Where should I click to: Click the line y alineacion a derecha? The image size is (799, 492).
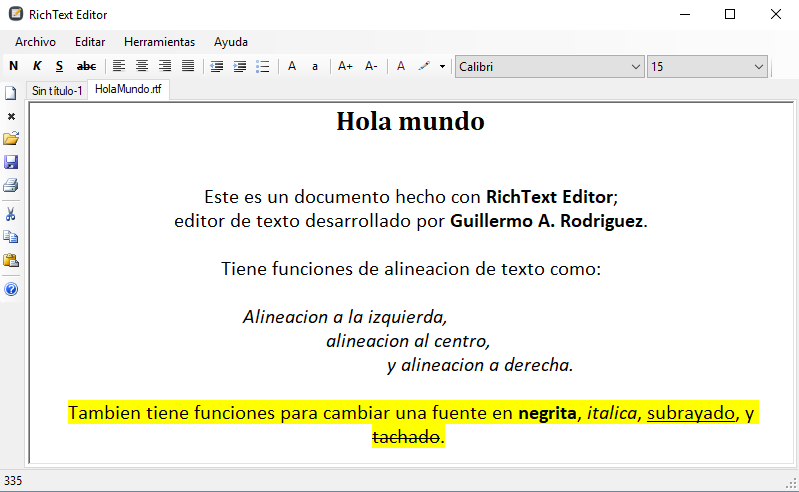pos(480,365)
